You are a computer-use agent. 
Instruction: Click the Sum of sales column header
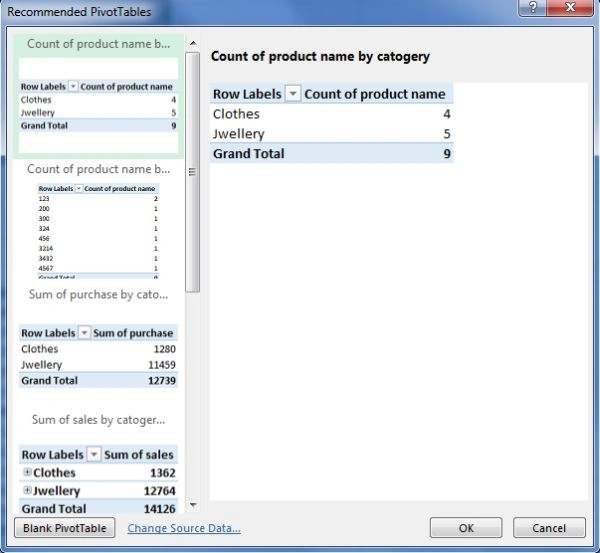pyautogui.click(x=139, y=454)
